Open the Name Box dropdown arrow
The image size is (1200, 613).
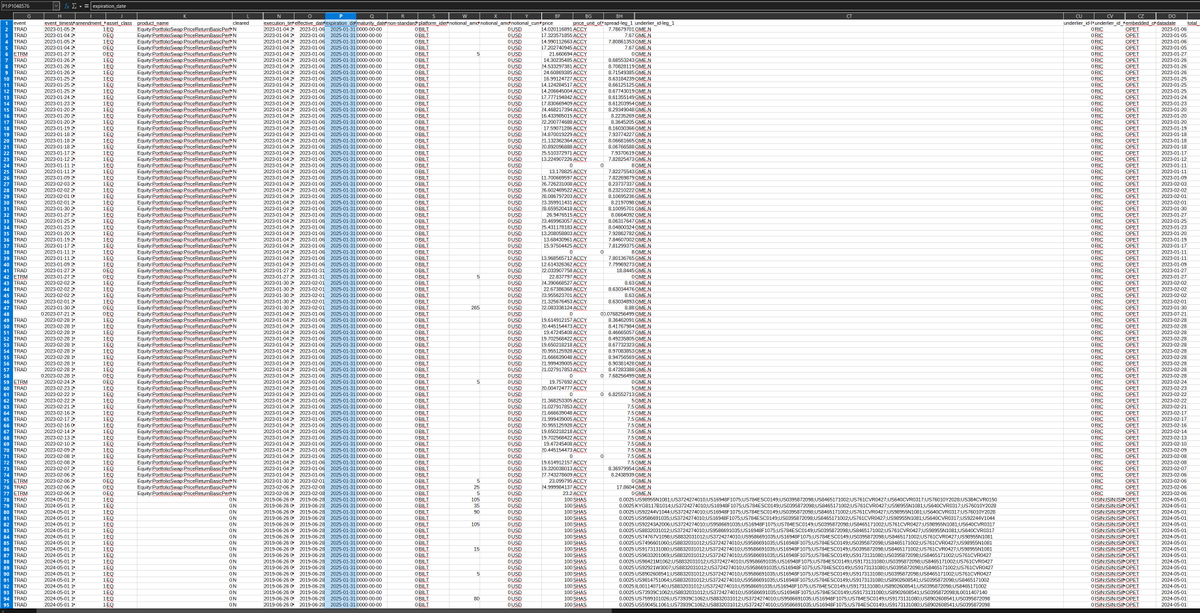coord(57,6)
